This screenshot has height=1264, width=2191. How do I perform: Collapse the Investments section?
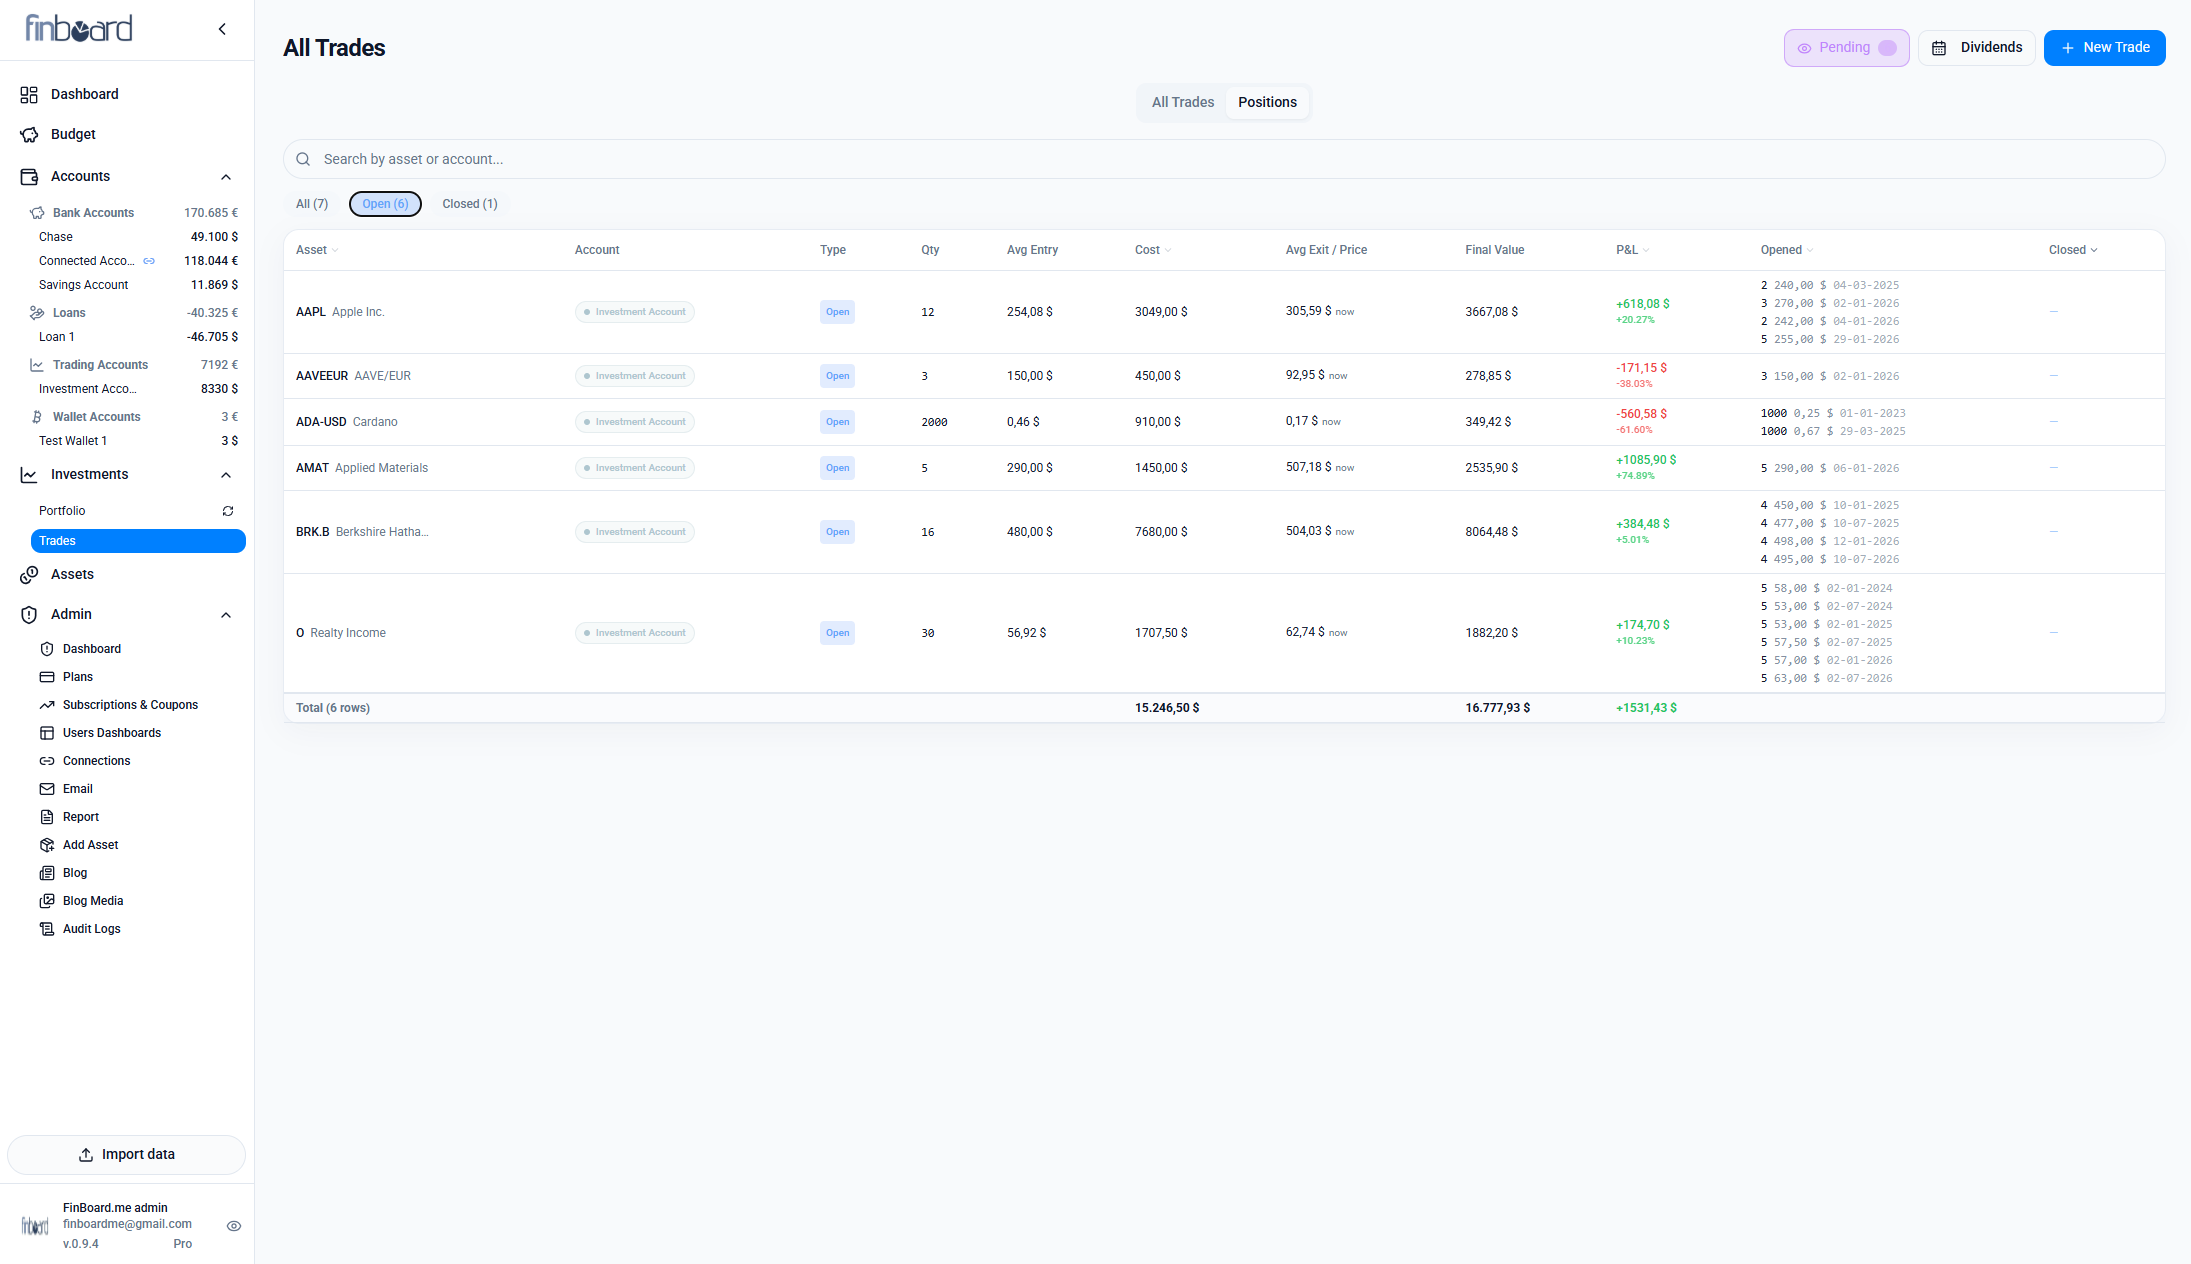click(x=226, y=475)
